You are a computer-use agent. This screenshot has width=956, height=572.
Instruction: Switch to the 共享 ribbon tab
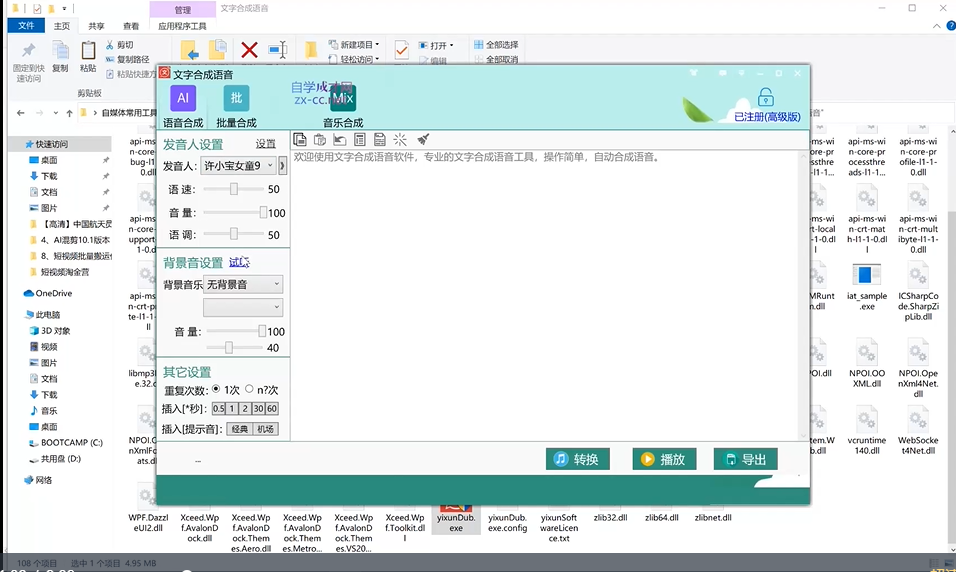pyautogui.click(x=96, y=26)
